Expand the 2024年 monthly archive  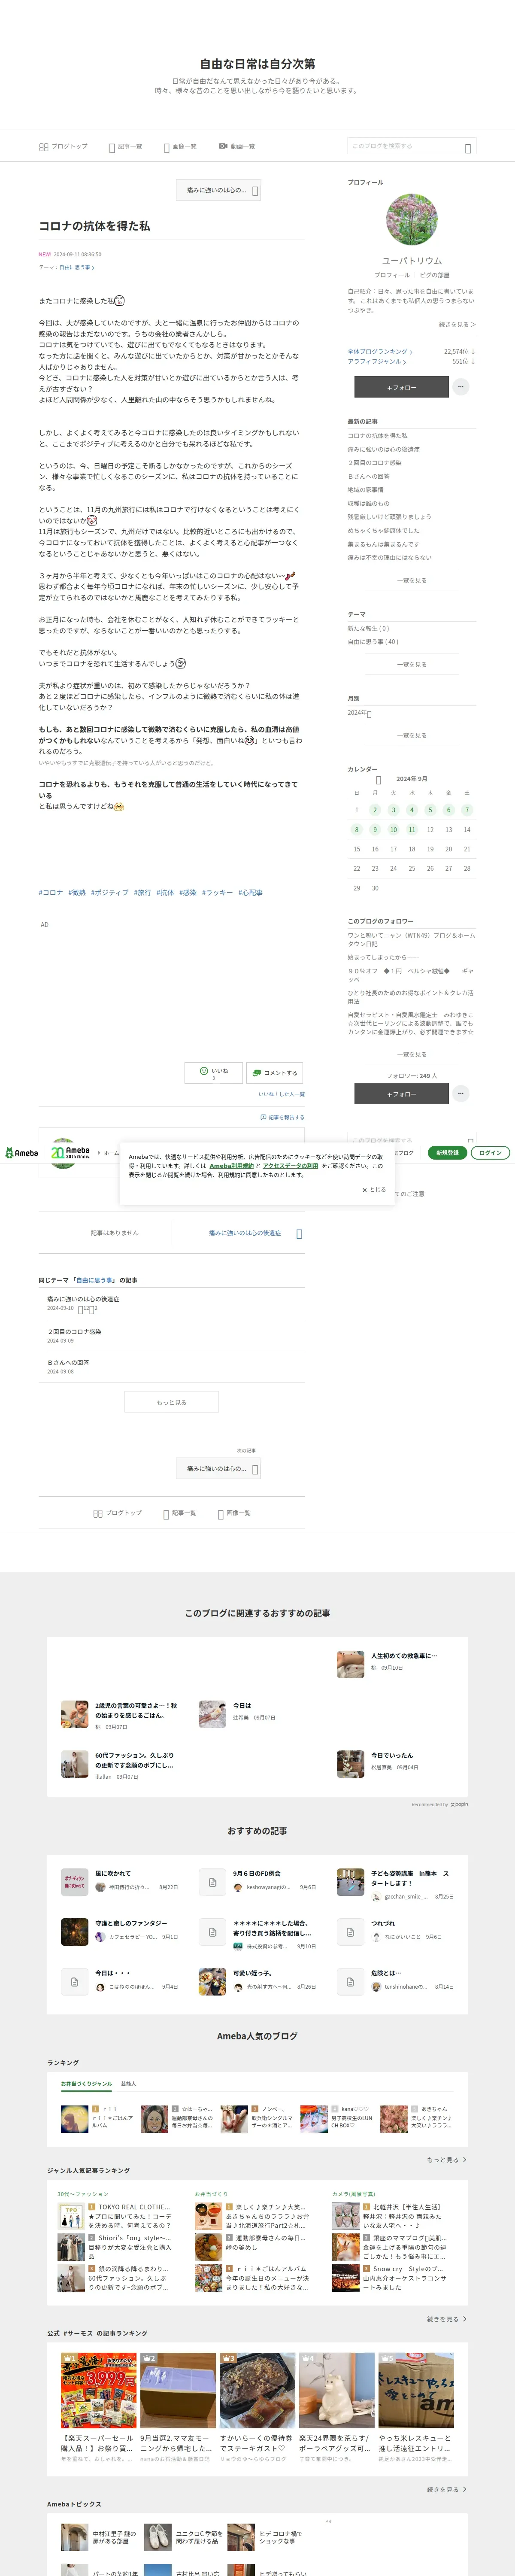point(359,713)
